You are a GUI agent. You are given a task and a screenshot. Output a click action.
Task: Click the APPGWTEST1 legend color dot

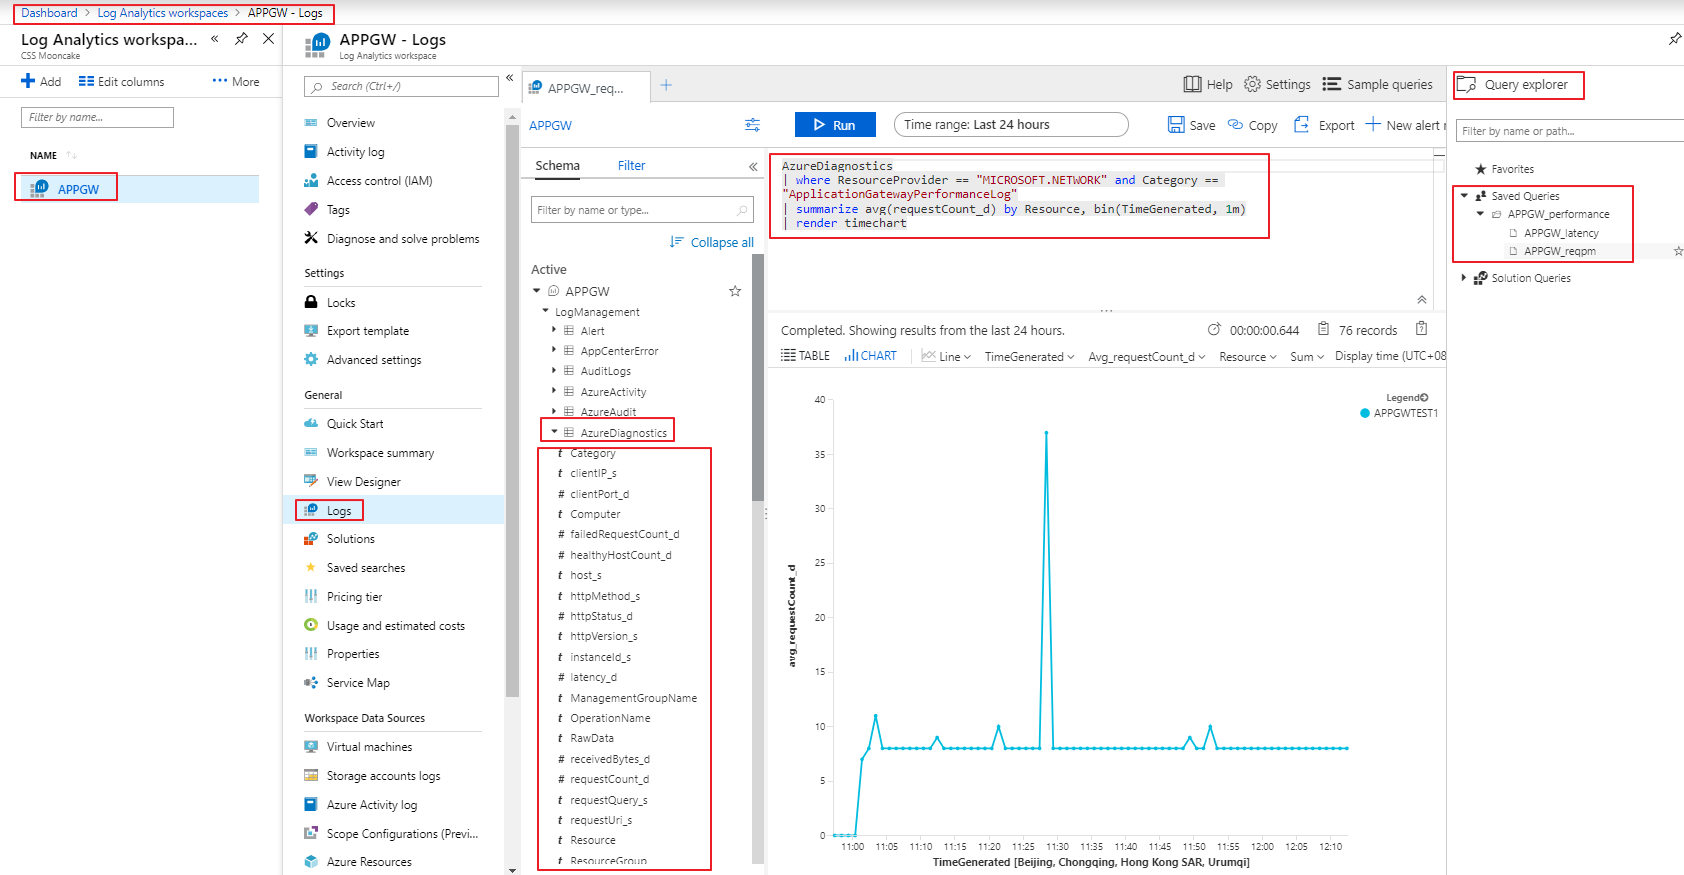[x=1365, y=413]
